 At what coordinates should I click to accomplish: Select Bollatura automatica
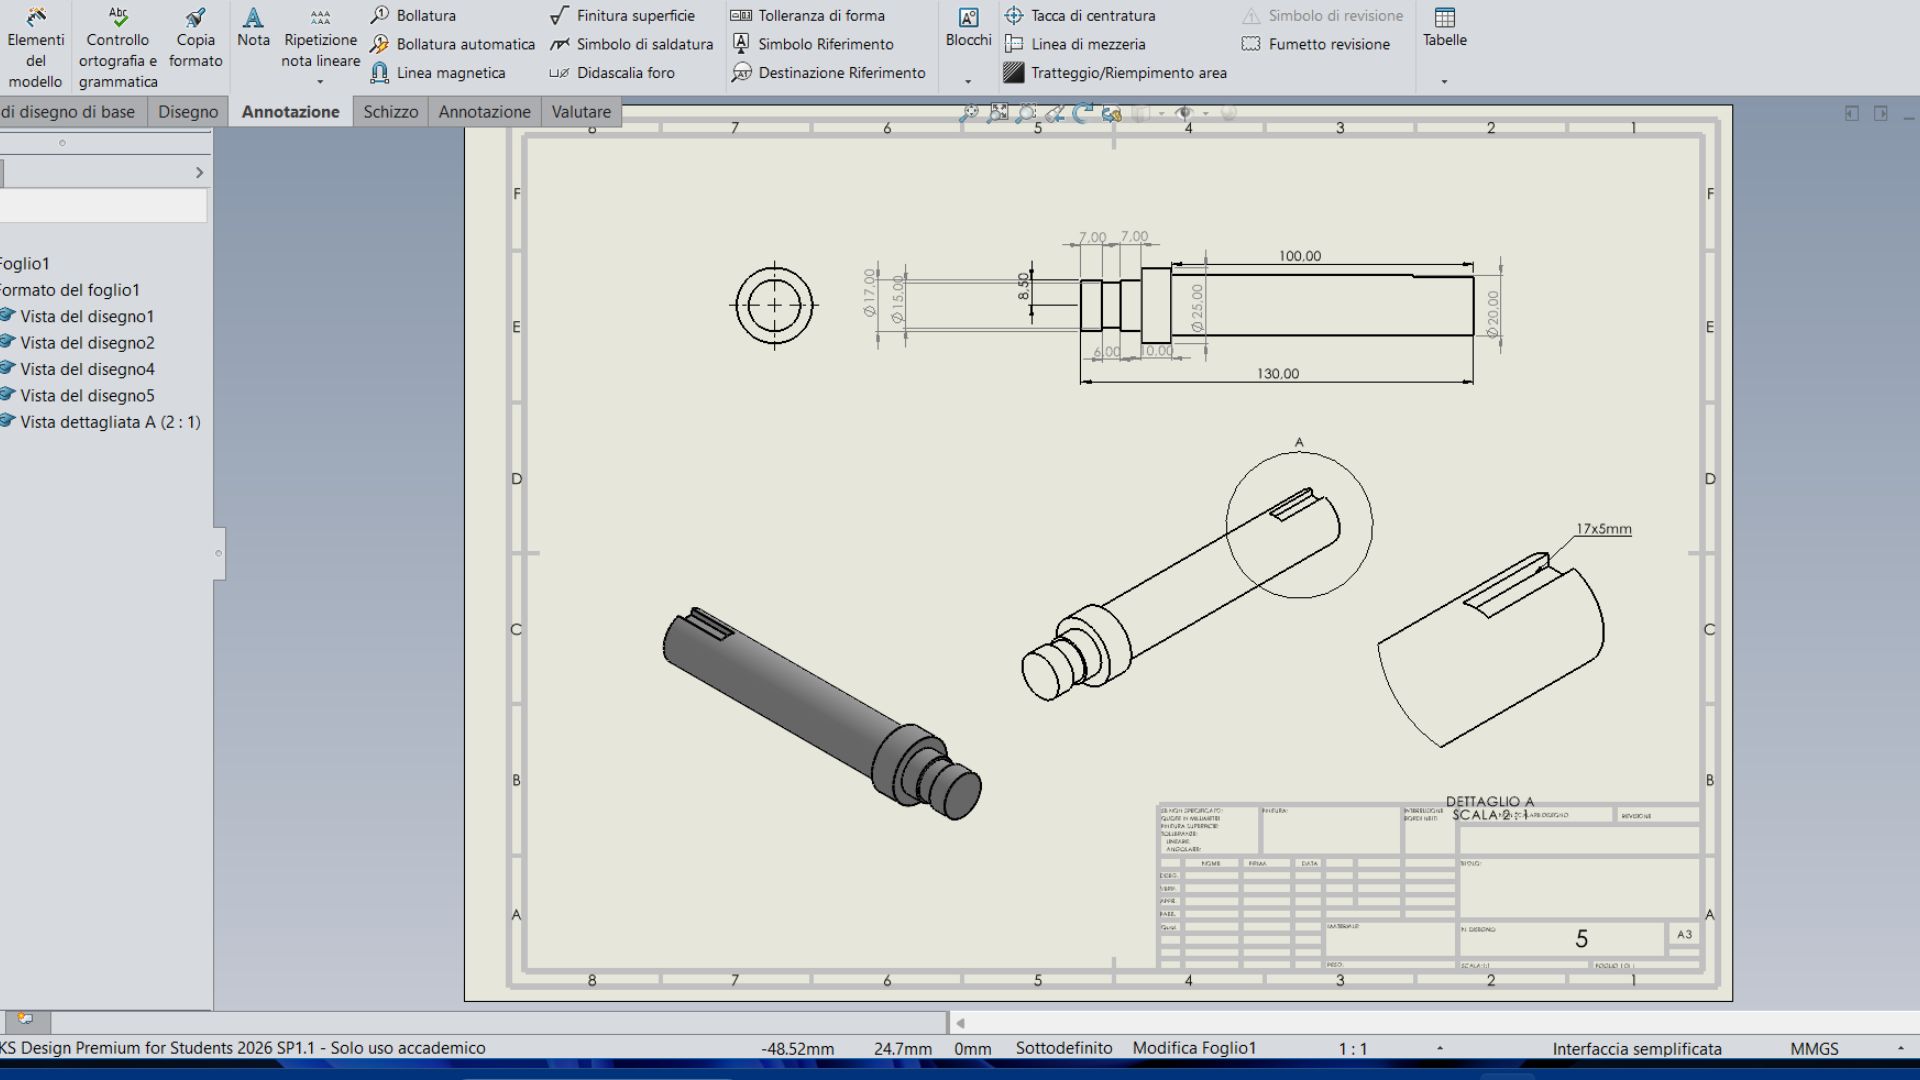452,44
